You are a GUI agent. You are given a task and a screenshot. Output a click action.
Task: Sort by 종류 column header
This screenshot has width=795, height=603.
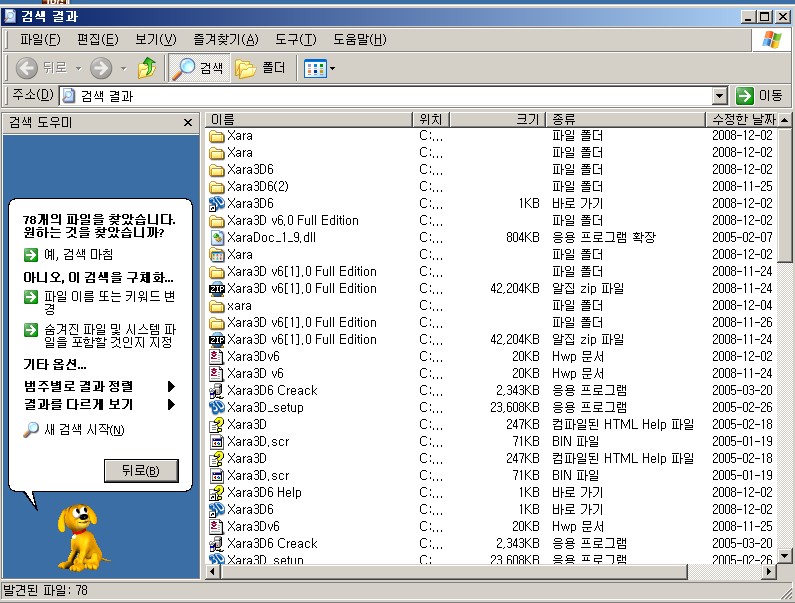pos(626,119)
